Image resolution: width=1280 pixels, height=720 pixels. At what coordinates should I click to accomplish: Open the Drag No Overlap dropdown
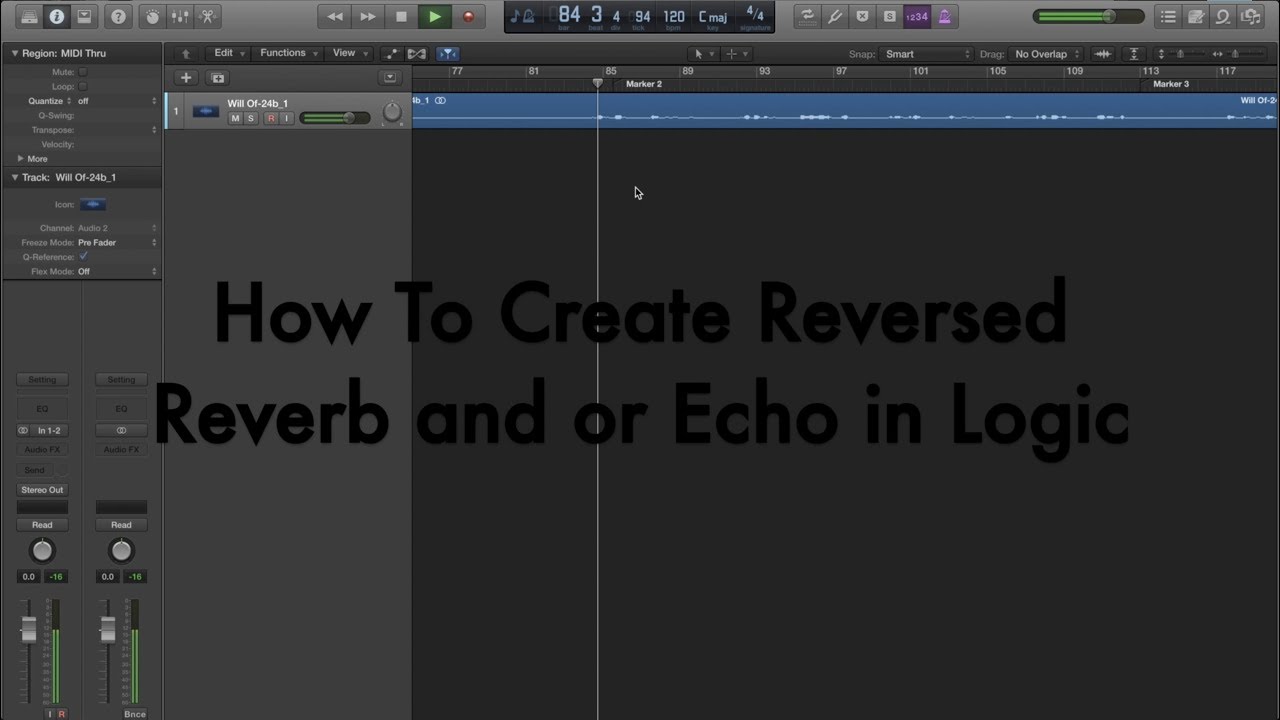click(1047, 54)
